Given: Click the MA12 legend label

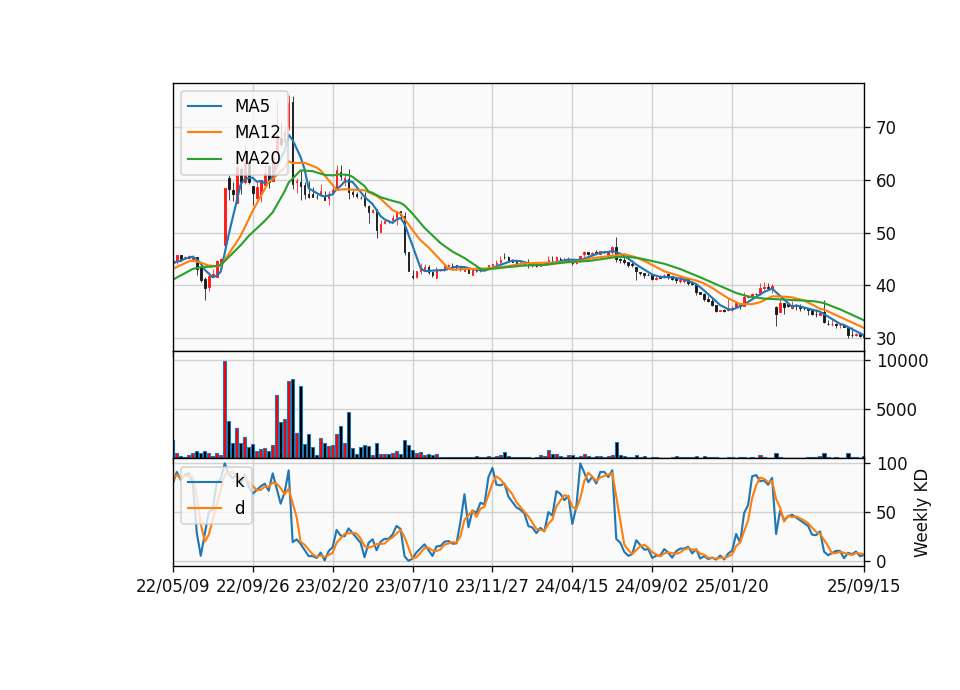Looking at the screenshot, I should pyautogui.click(x=257, y=132).
